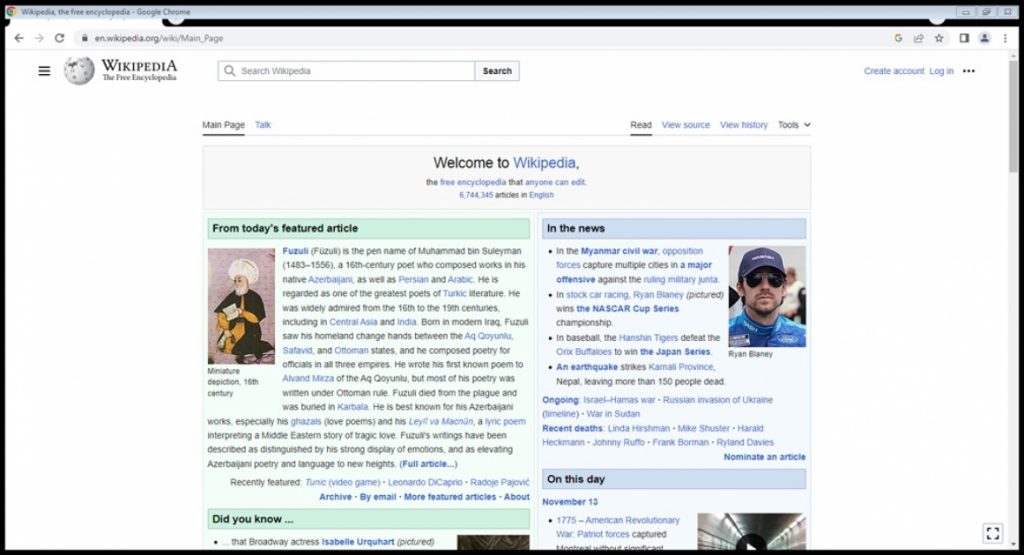Open the An earthquake news link
This screenshot has width=1024, height=555.
(586, 367)
